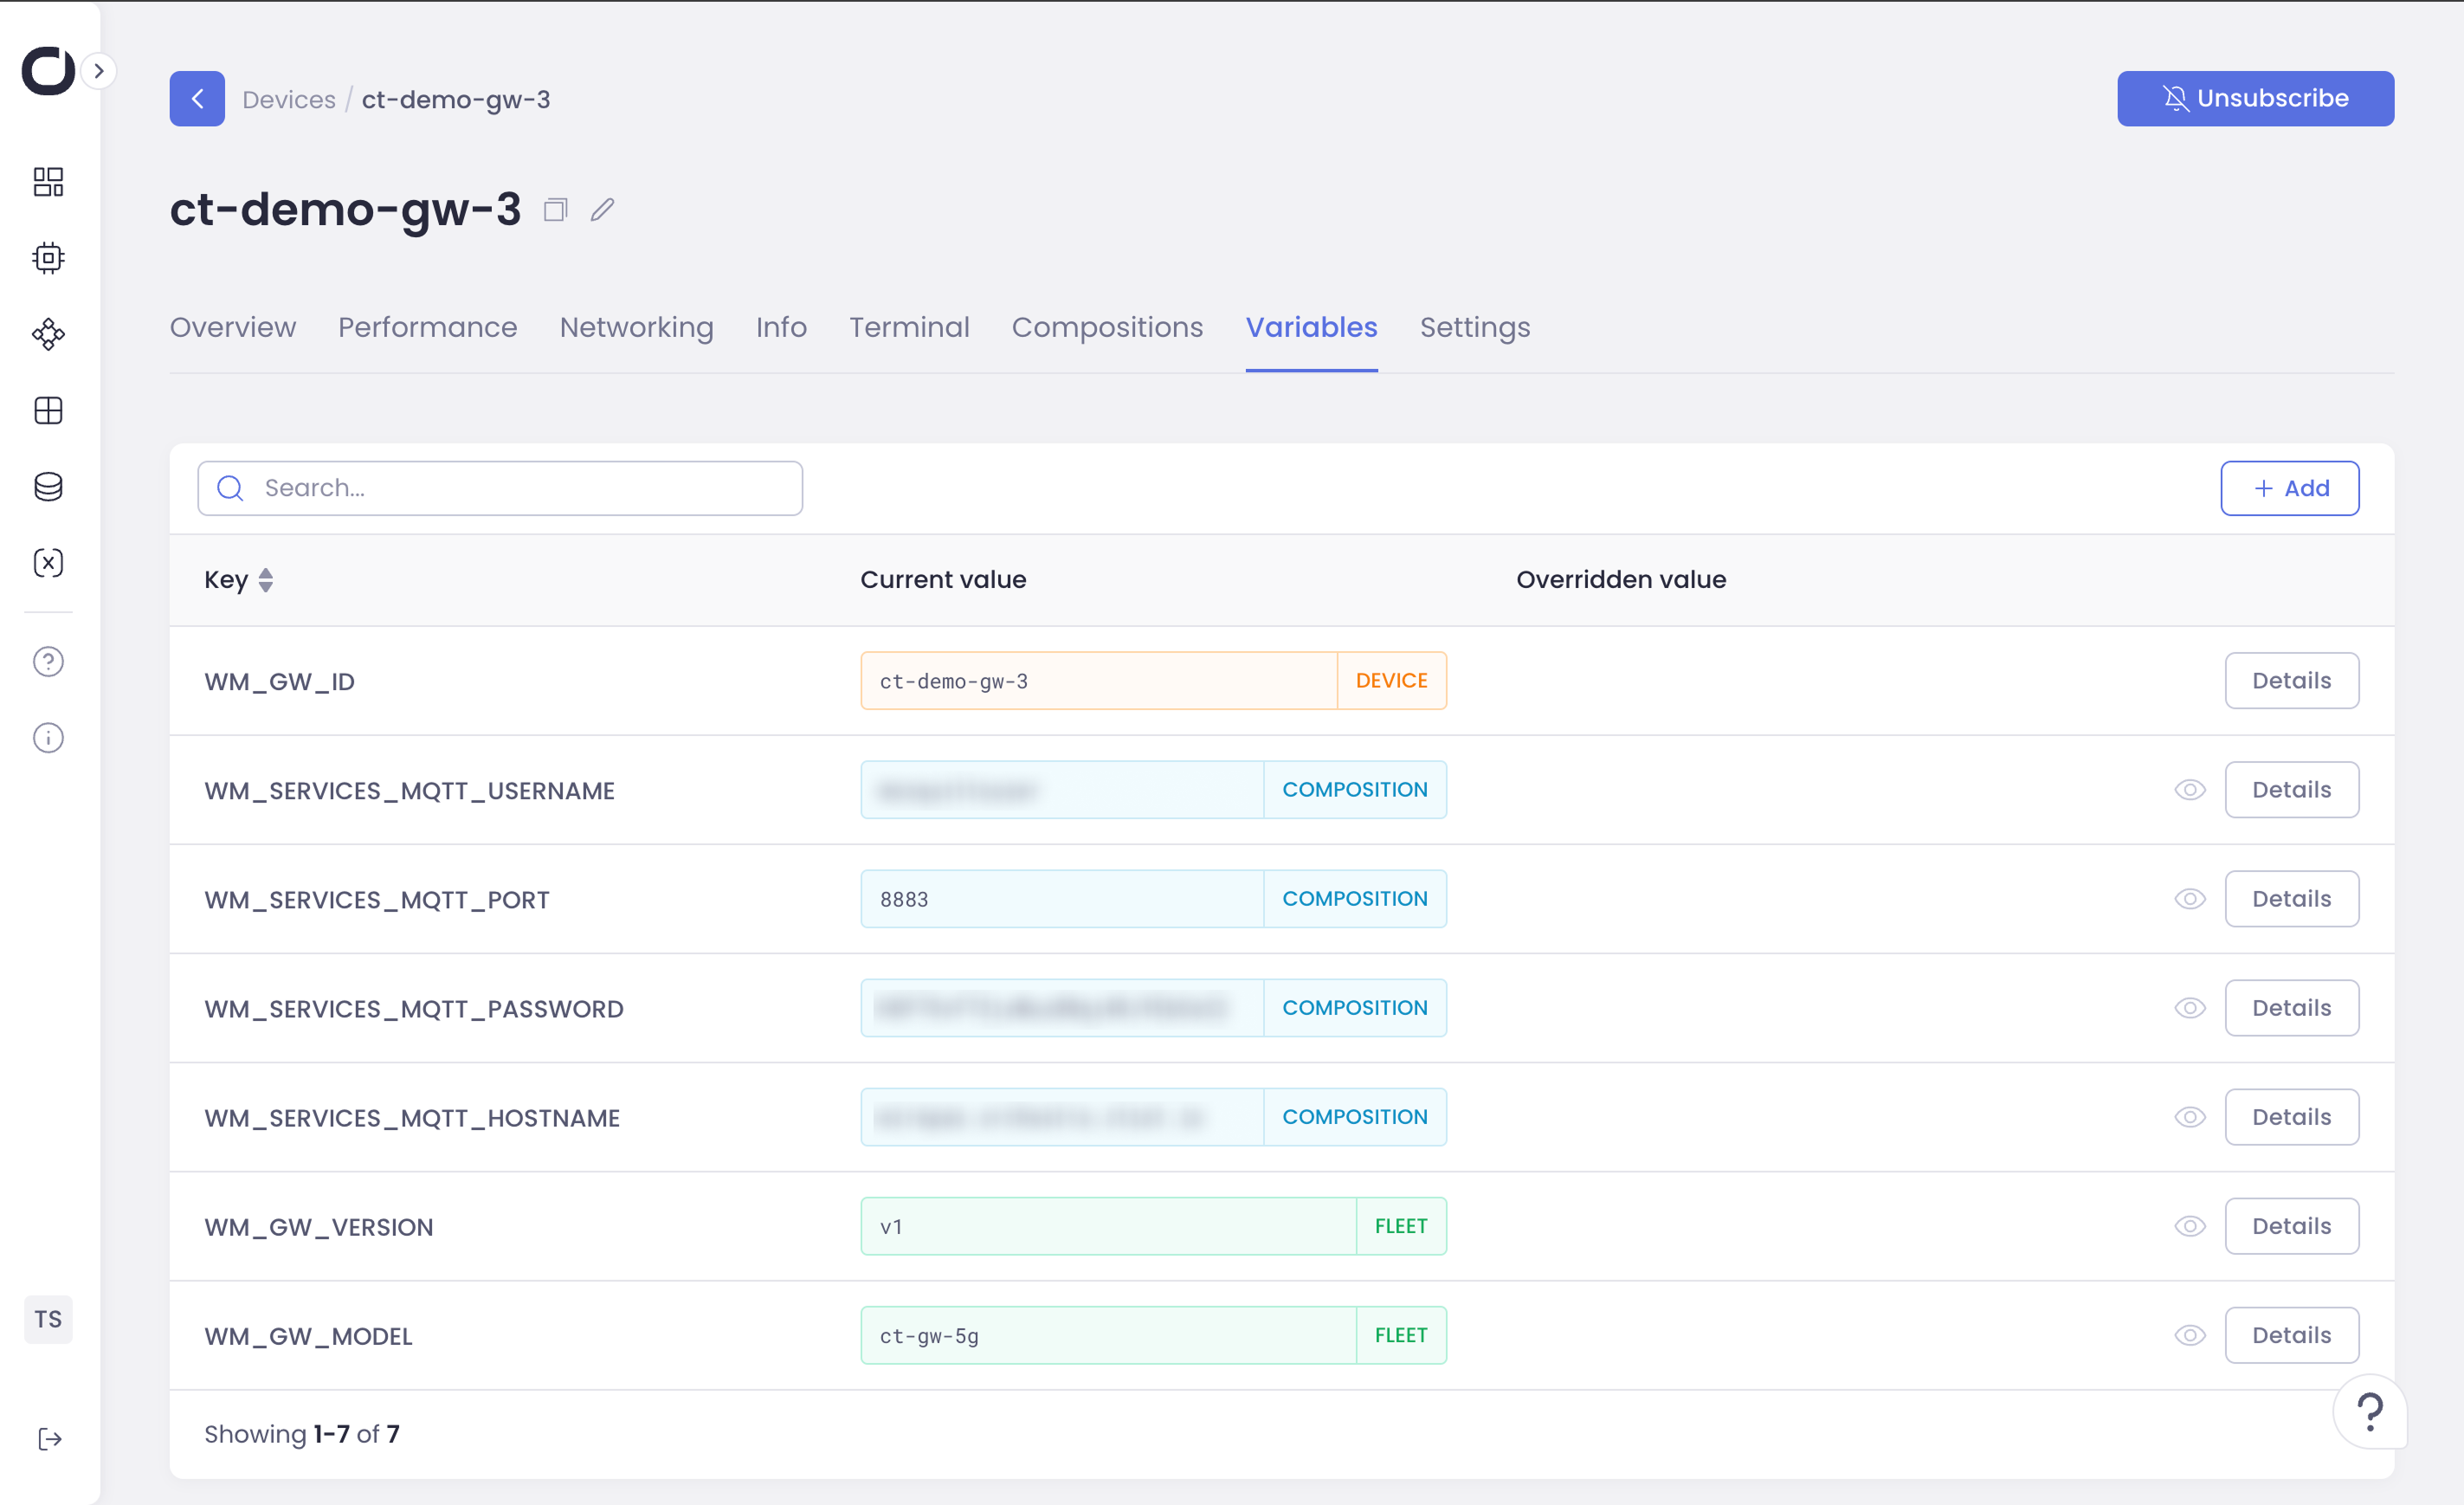Open Details for the WM_GW_ID row
The image size is (2464, 1505).
2291,681
